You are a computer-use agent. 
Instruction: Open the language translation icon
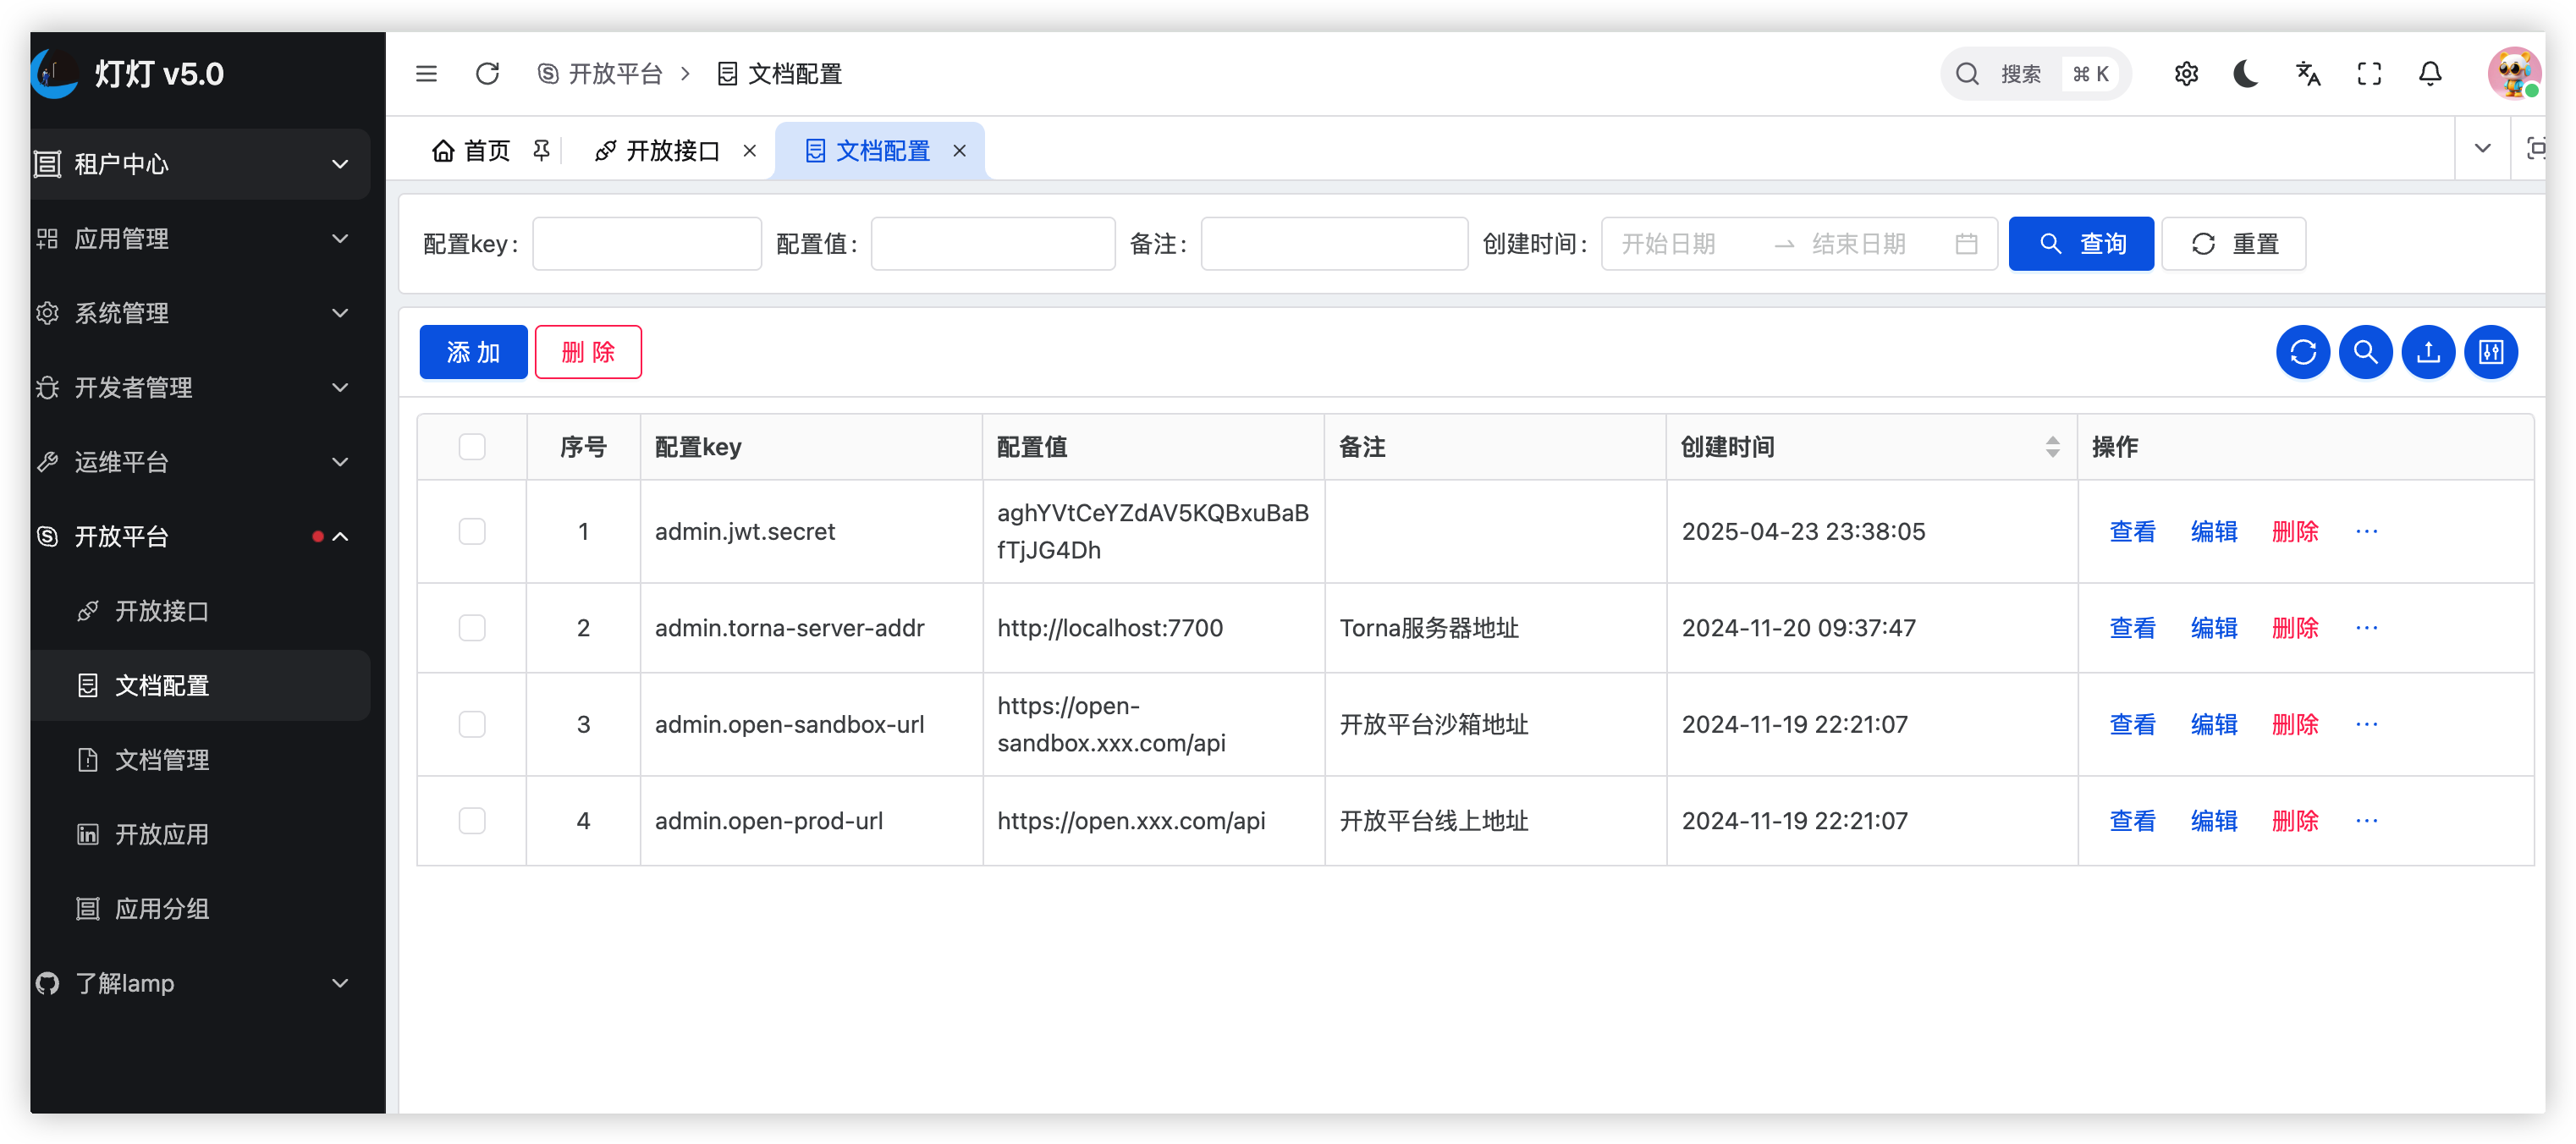2308,74
